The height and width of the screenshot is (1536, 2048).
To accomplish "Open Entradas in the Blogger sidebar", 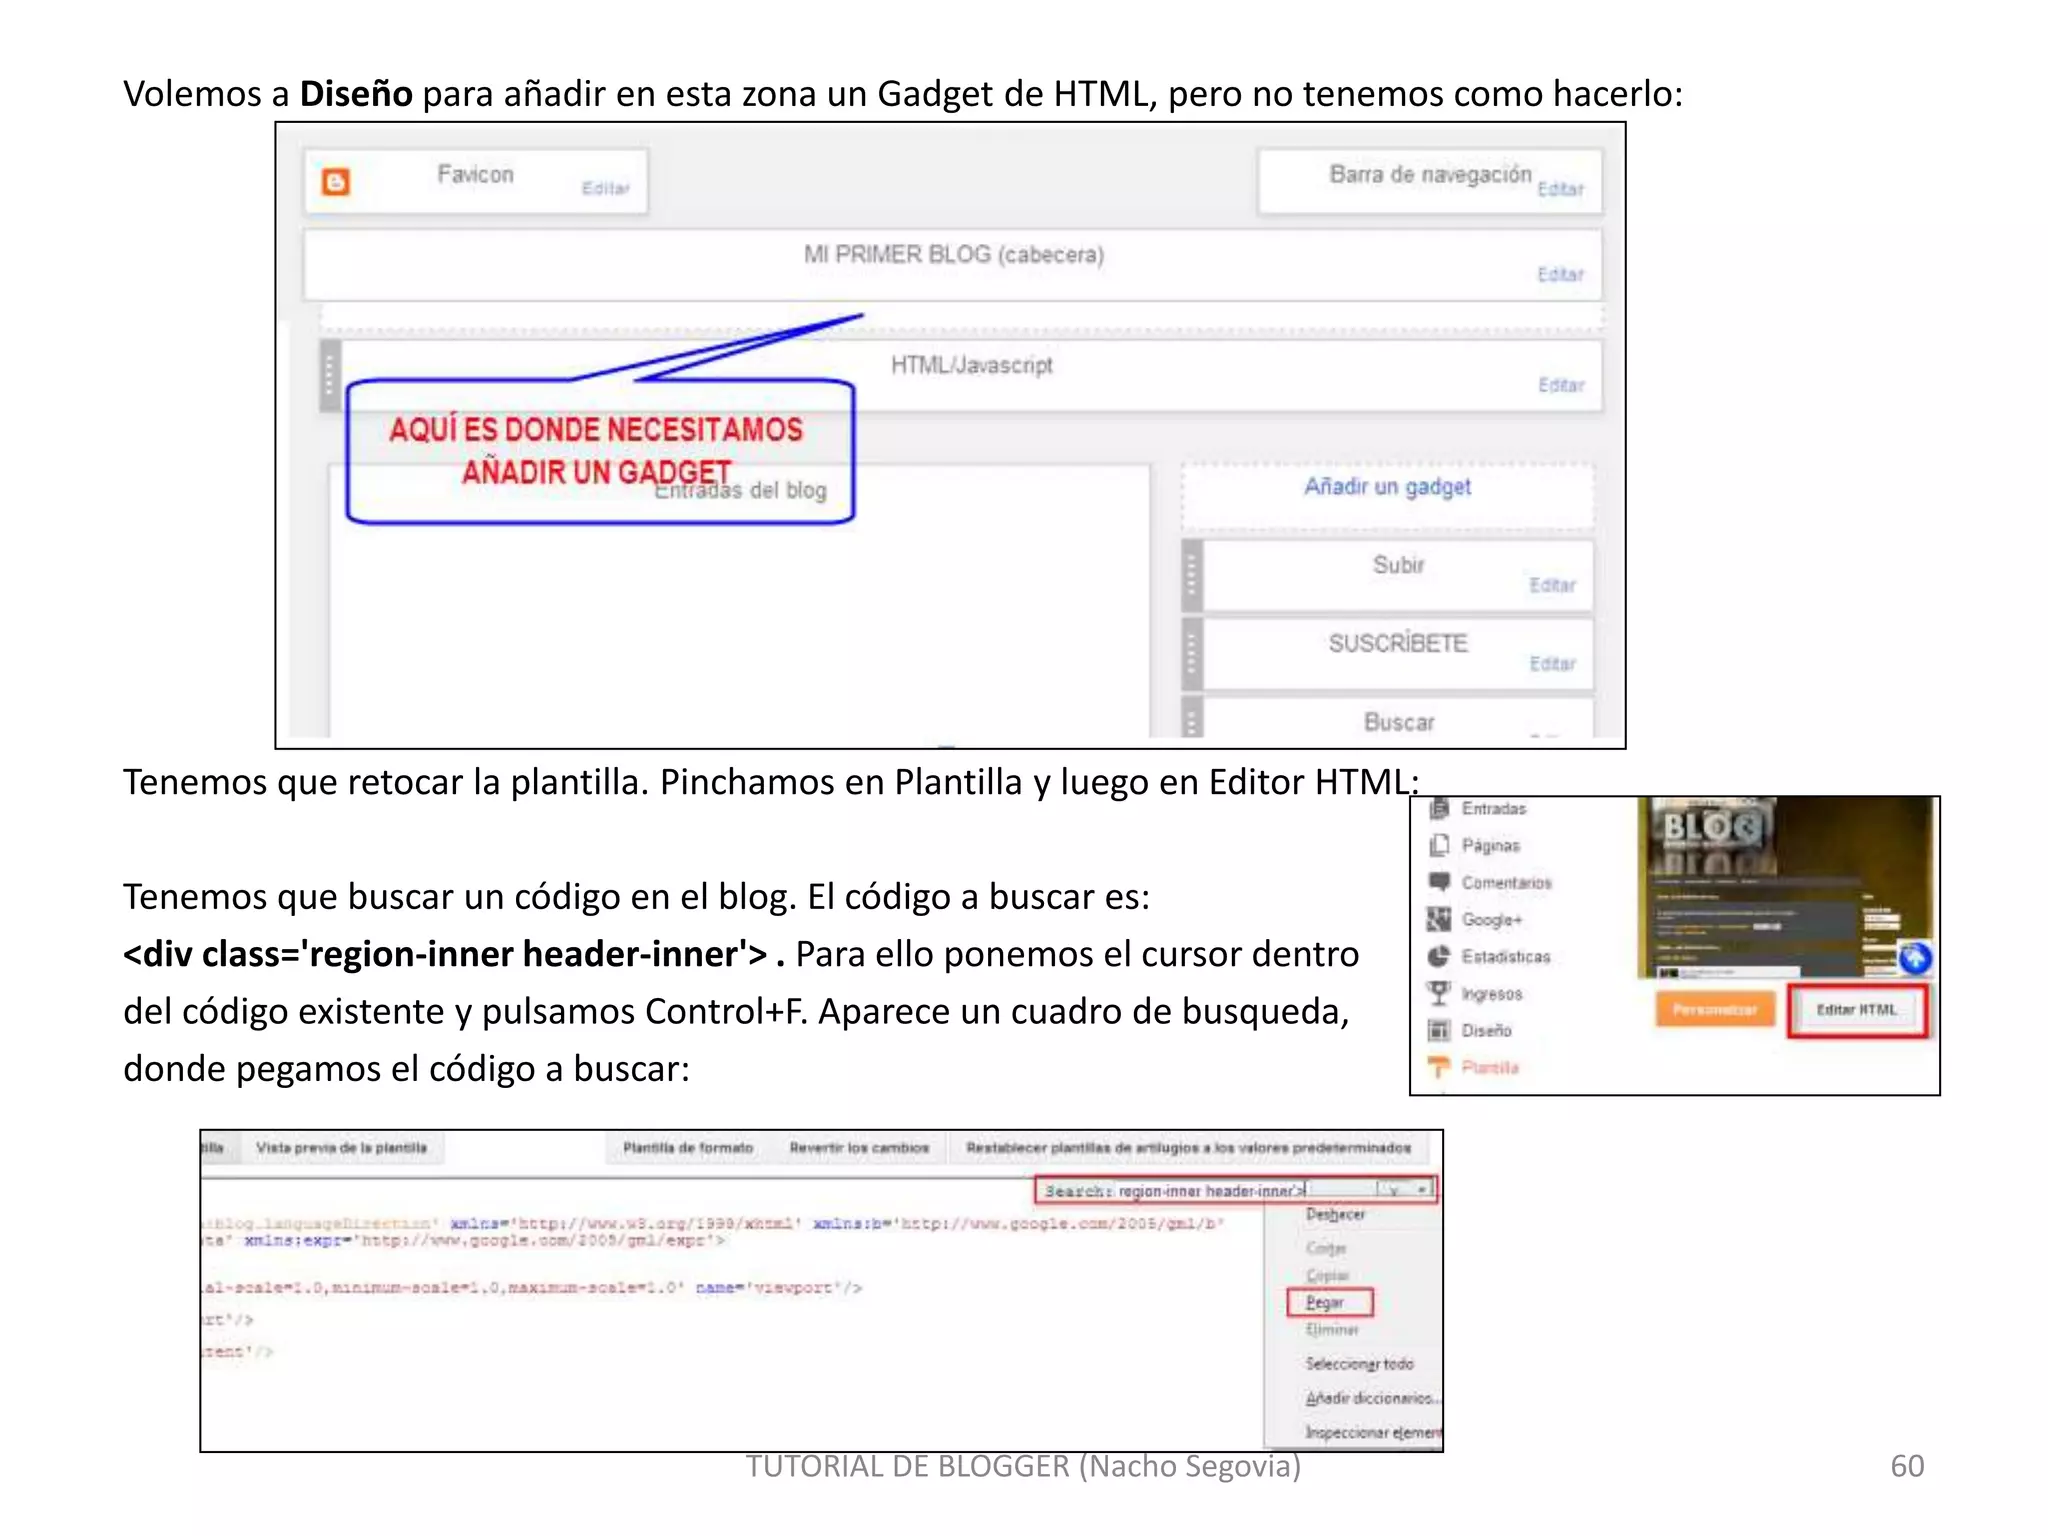I will pyautogui.click(x=1494, y=809).
